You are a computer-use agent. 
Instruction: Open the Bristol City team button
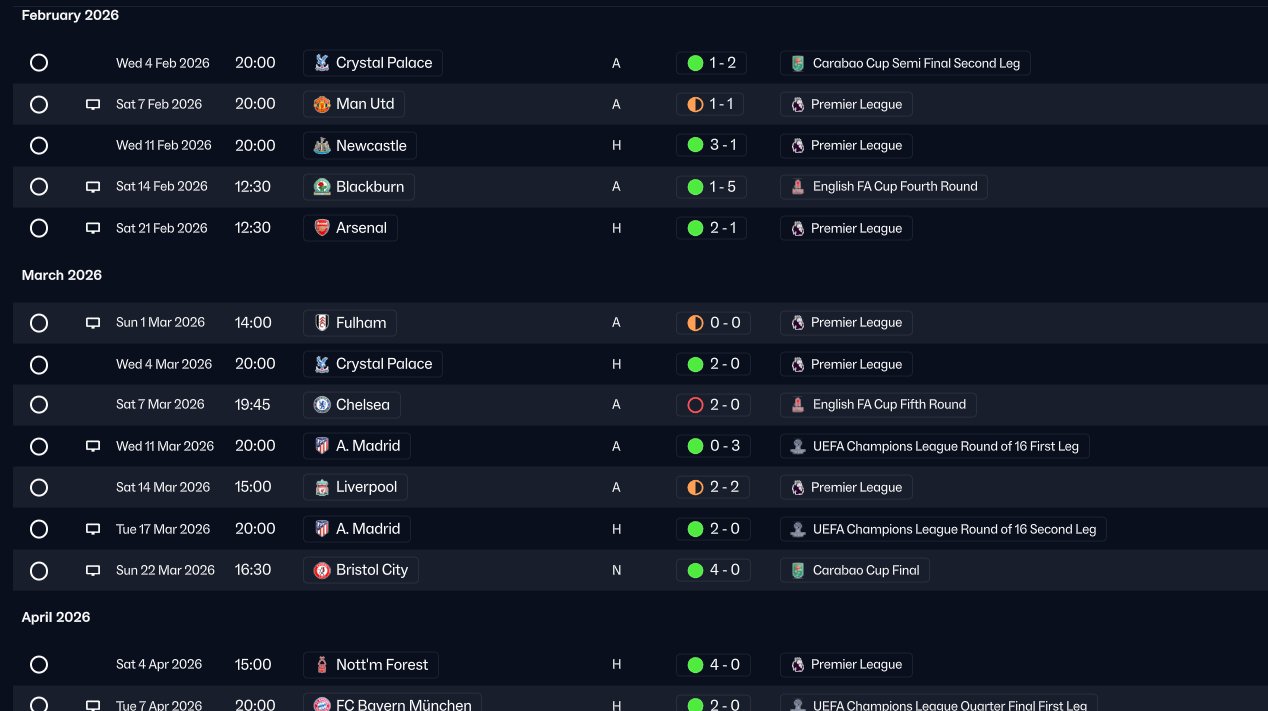361,570
